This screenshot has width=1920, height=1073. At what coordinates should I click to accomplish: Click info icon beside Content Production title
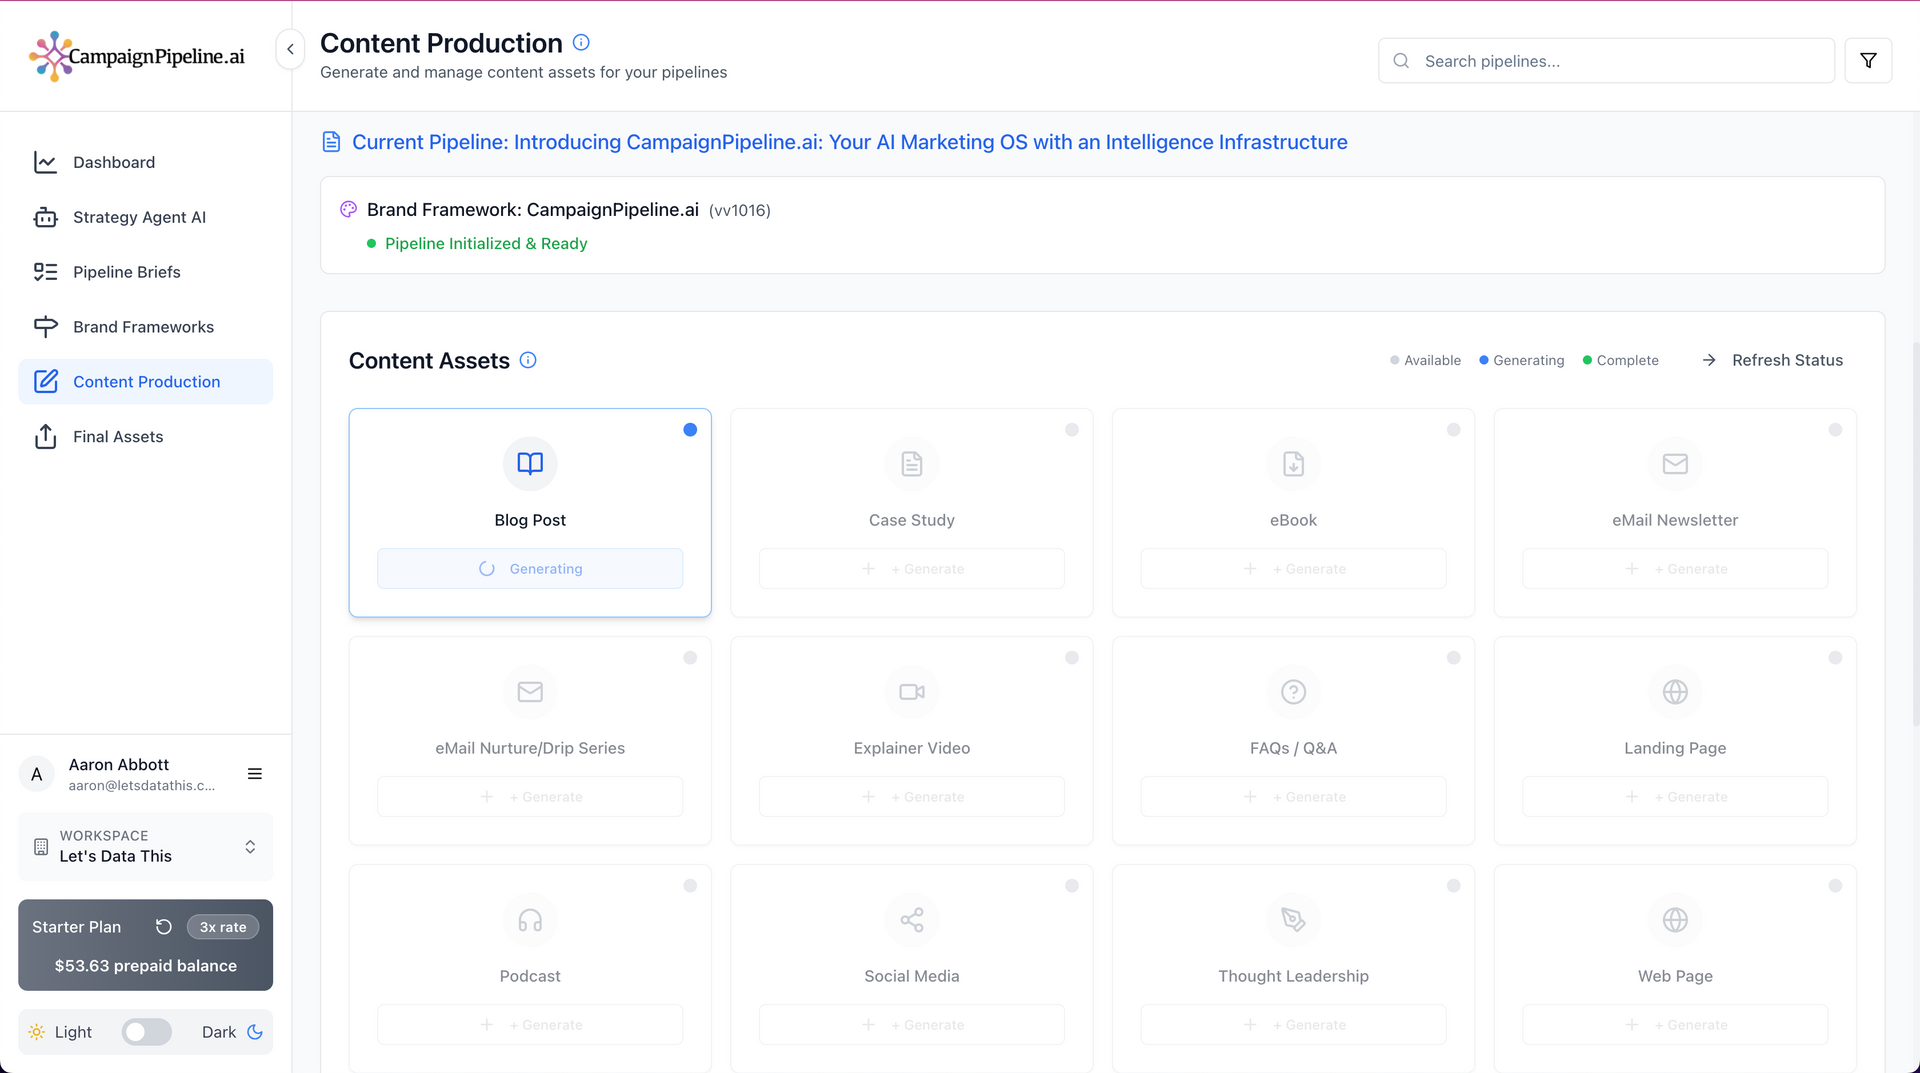click(581, 43)
